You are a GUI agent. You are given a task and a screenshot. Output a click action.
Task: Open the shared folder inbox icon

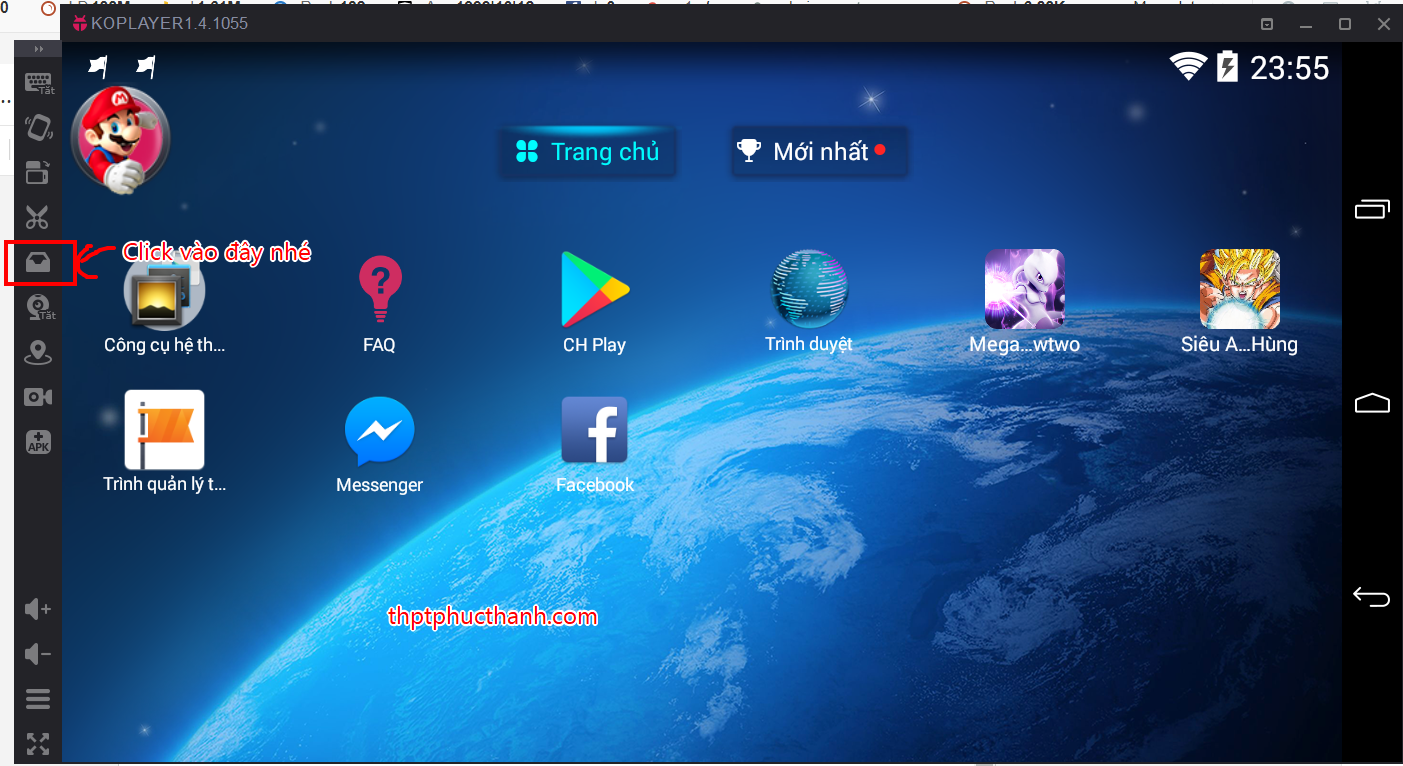(x=38, y=263)
